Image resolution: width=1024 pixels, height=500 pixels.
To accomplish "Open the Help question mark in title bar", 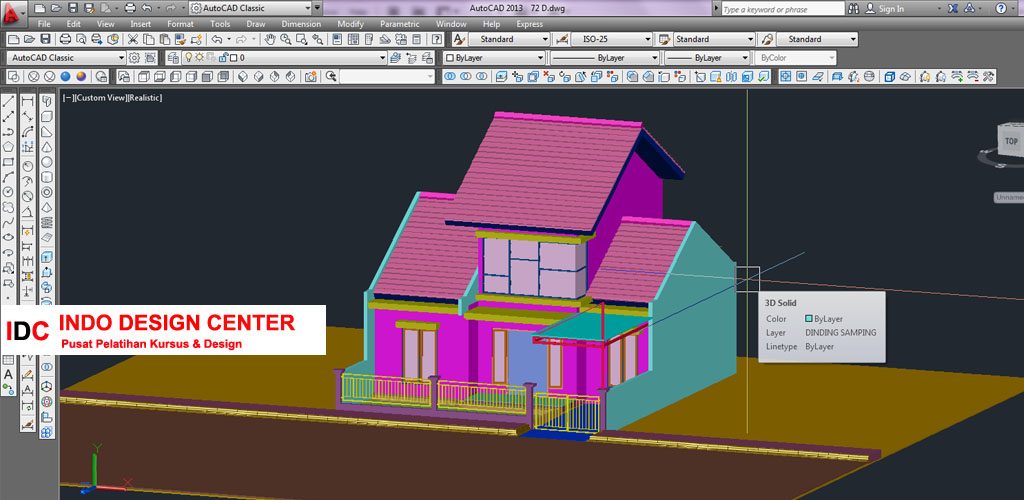I will pos(1000,8).
